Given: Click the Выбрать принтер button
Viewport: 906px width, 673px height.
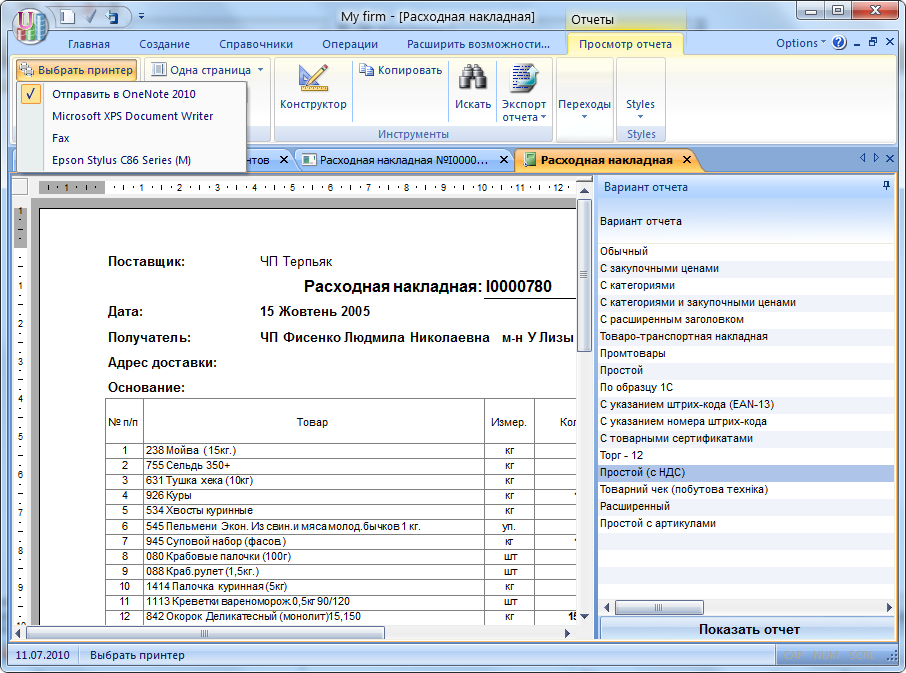Looking at the screenshot, I should click(x=77, y=70).
